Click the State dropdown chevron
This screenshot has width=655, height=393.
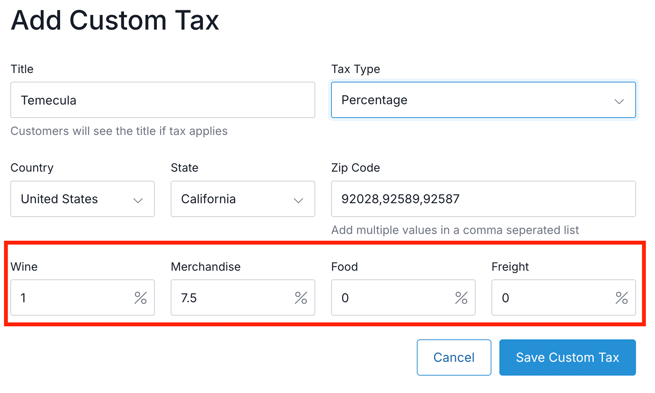coord(298,200)
